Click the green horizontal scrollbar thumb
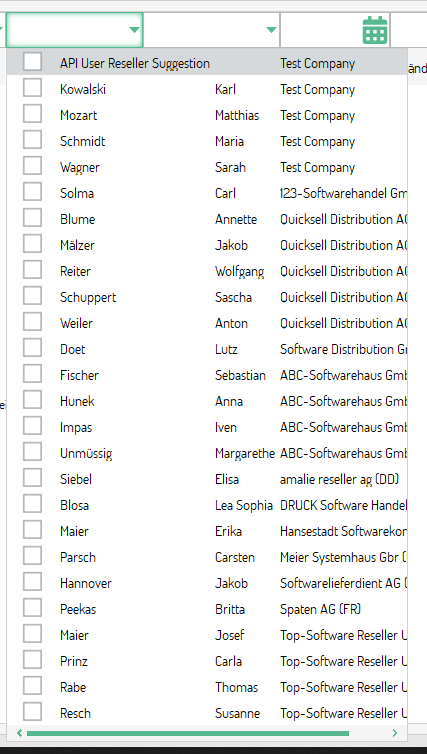Viewport: 427px width, 754px height. click(x=188, y=733)
